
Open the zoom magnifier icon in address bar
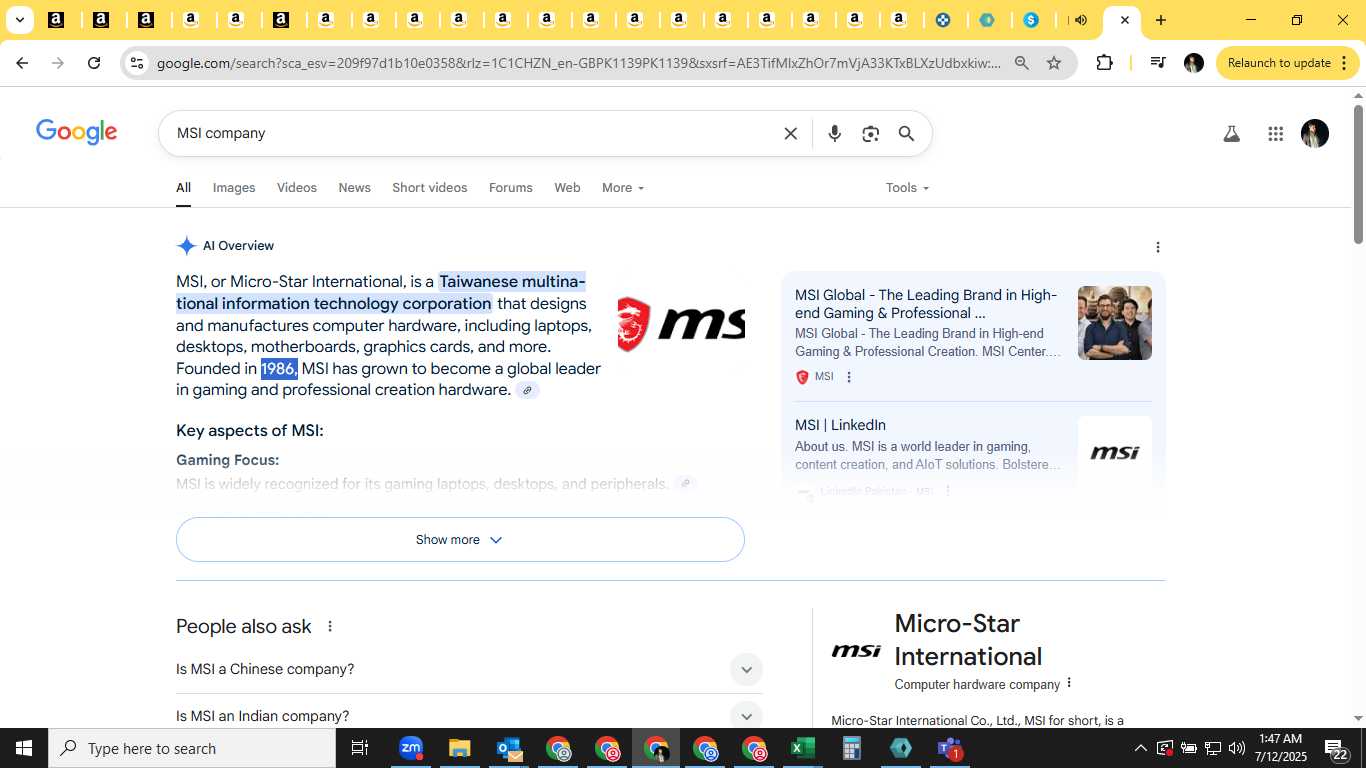pyautogui.click(x=1021, y=63)
